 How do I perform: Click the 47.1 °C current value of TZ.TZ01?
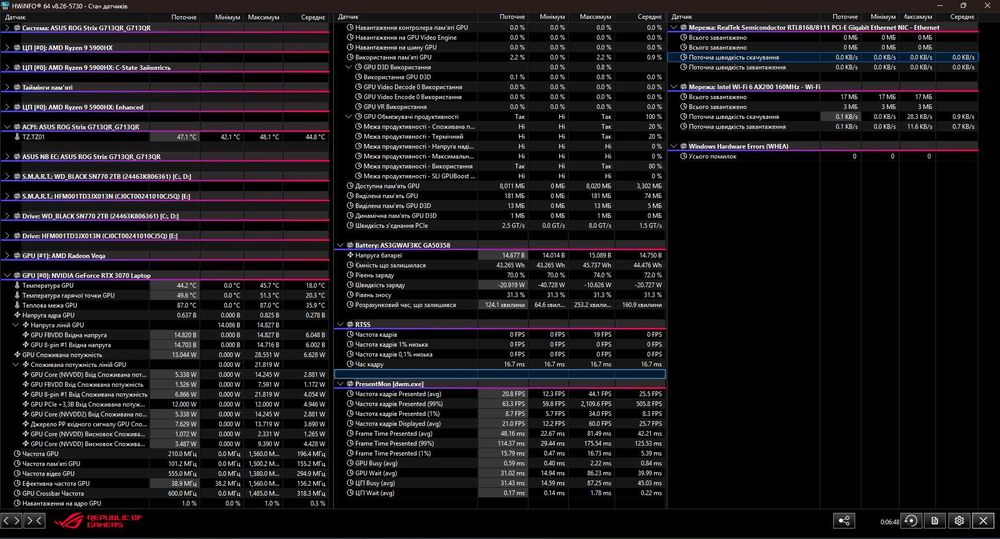pos(186,137)
